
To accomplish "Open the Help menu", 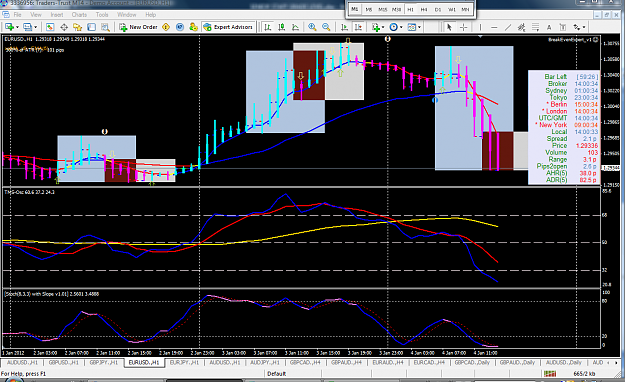I will click(x=151, y=15).
